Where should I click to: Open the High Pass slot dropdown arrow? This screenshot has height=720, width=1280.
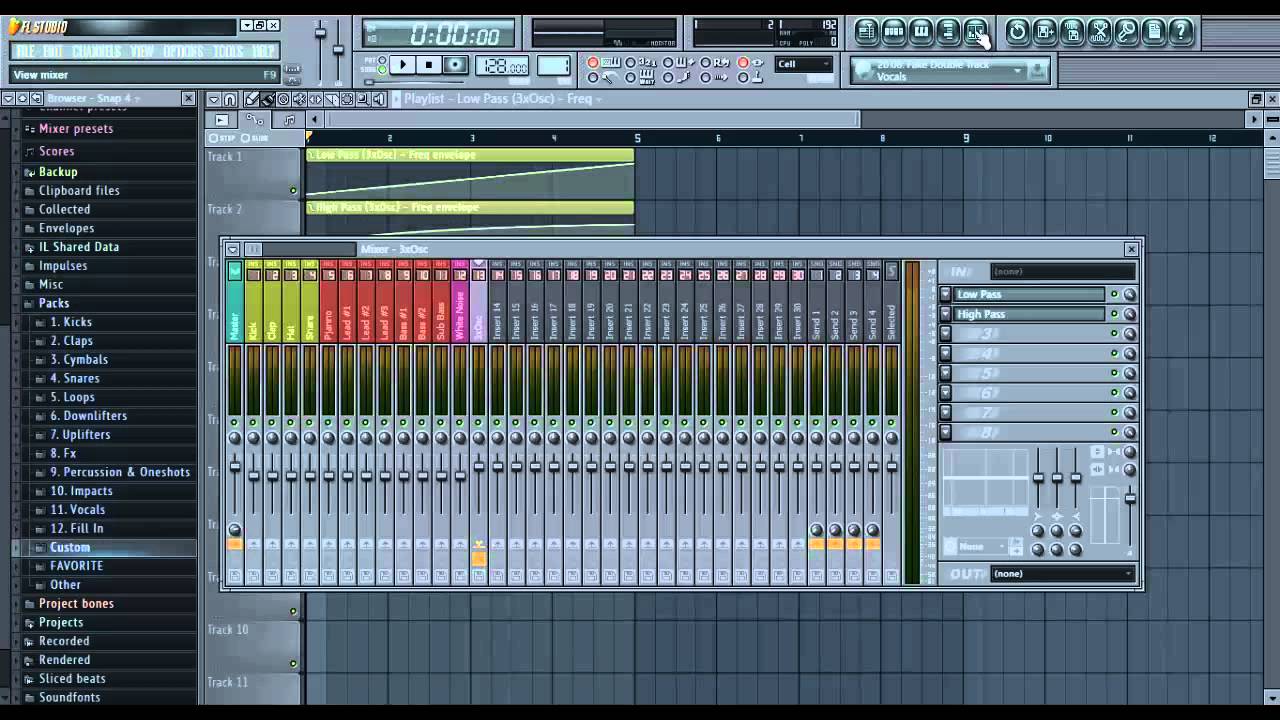point(945,314)
